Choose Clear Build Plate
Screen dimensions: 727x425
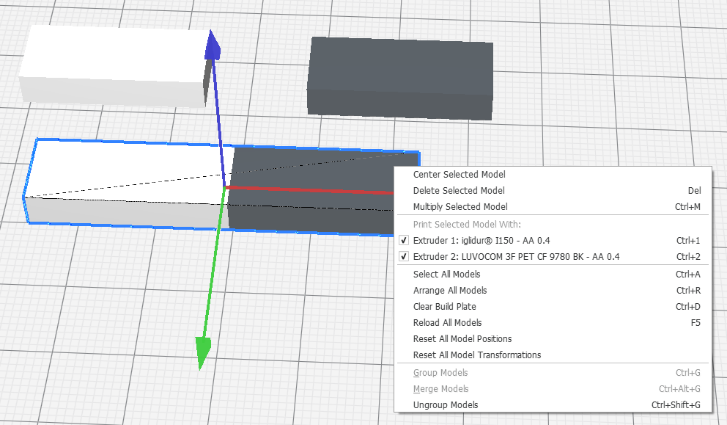coord(445,306)
